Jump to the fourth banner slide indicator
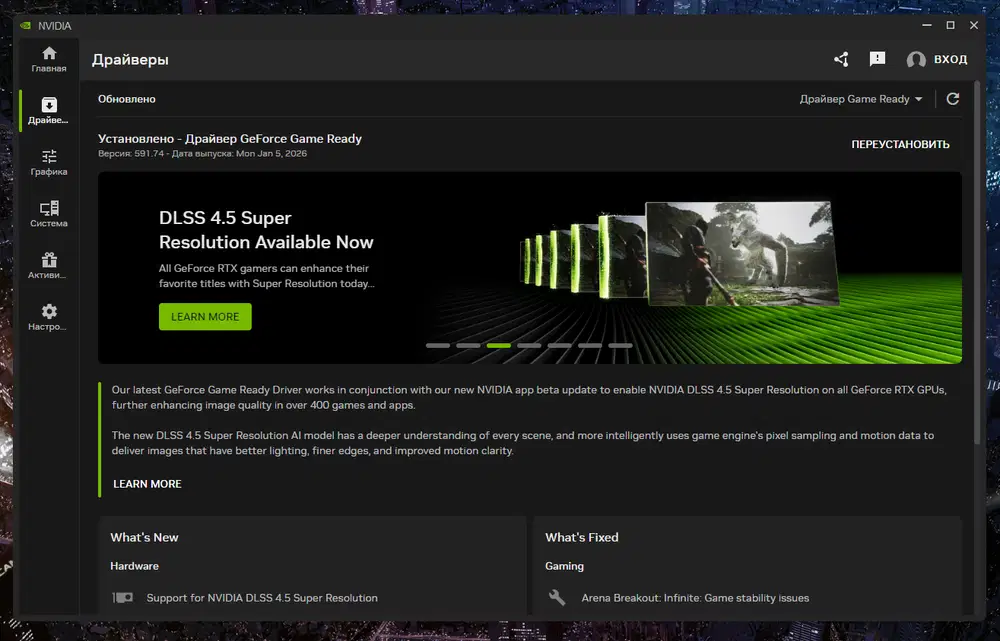 pyautogui.click(x=529, y=346)
